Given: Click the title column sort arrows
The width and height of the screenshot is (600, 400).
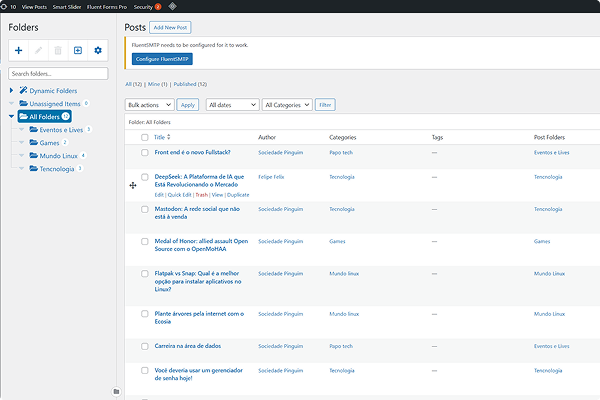Looking at the screenshot, I should [x=169, y=136].
